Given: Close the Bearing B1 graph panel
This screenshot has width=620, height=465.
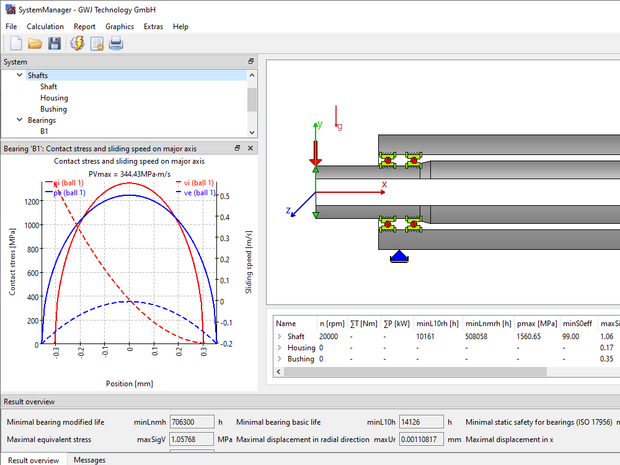Looking at the screenshot, I should 251,148.
